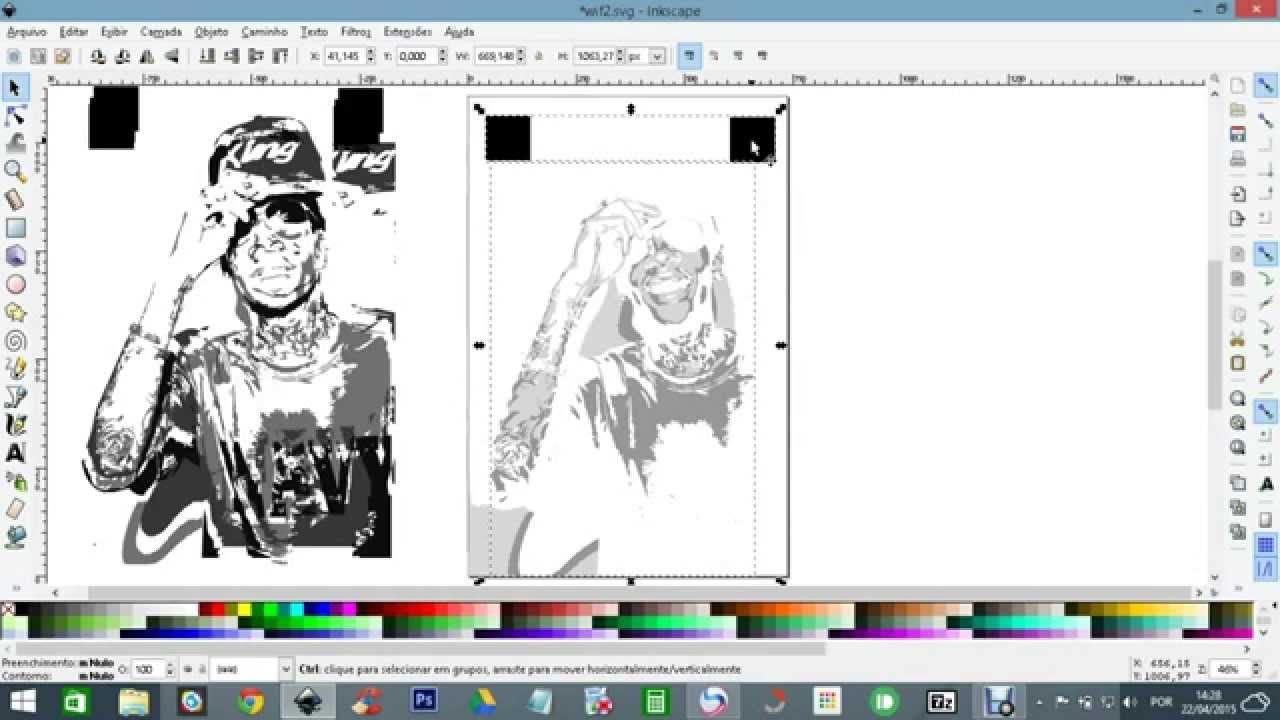Open the Filtros menu
The height and width of the screenshot is (720, 1280).
click(355, 32)
